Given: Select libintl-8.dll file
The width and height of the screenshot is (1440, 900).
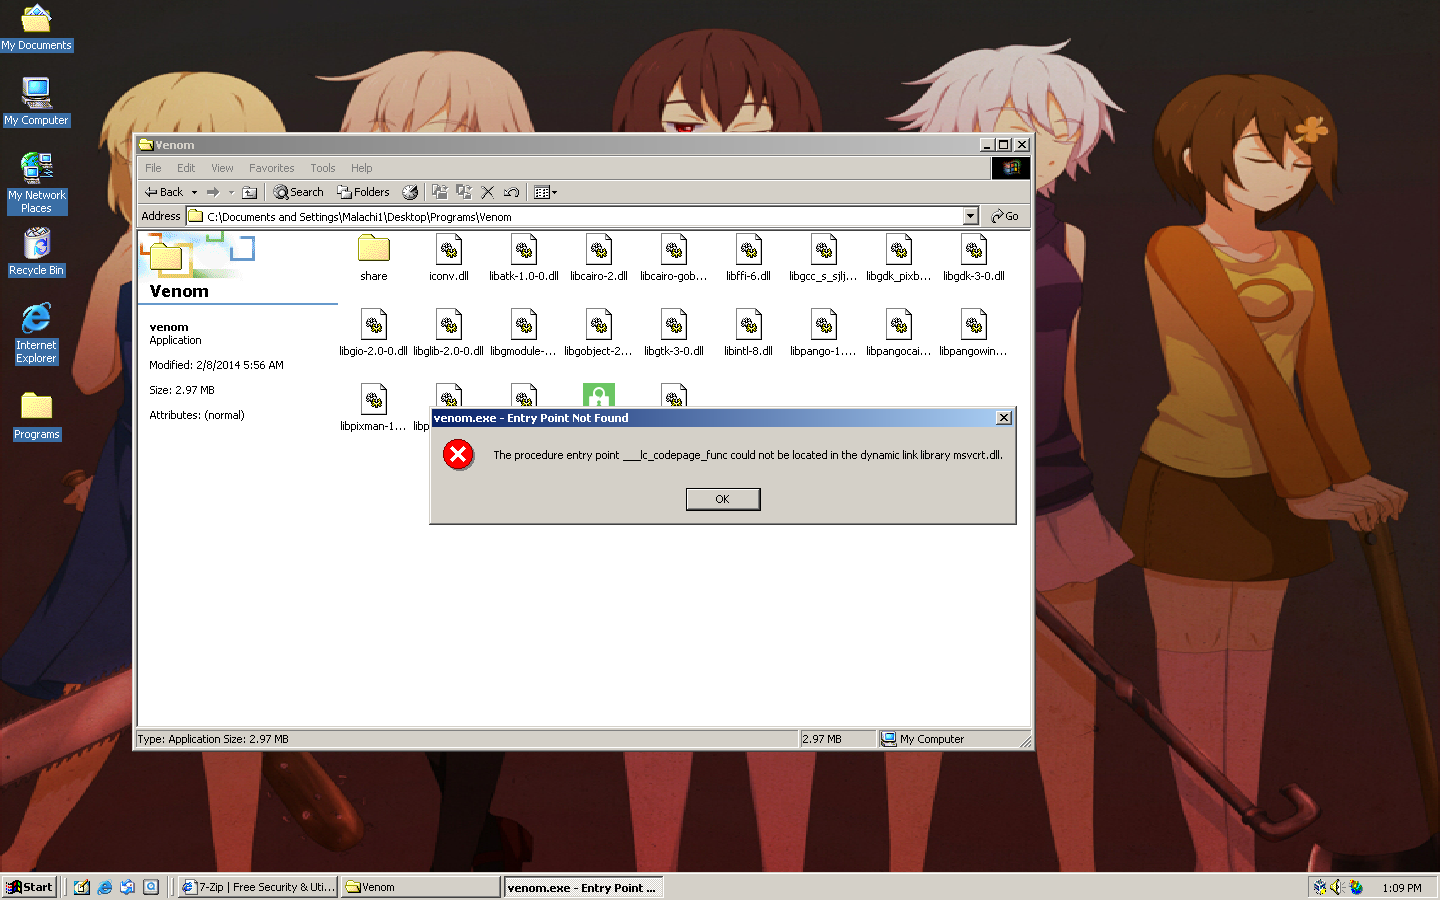Looking at the screenshot, I should pos(749,333).
